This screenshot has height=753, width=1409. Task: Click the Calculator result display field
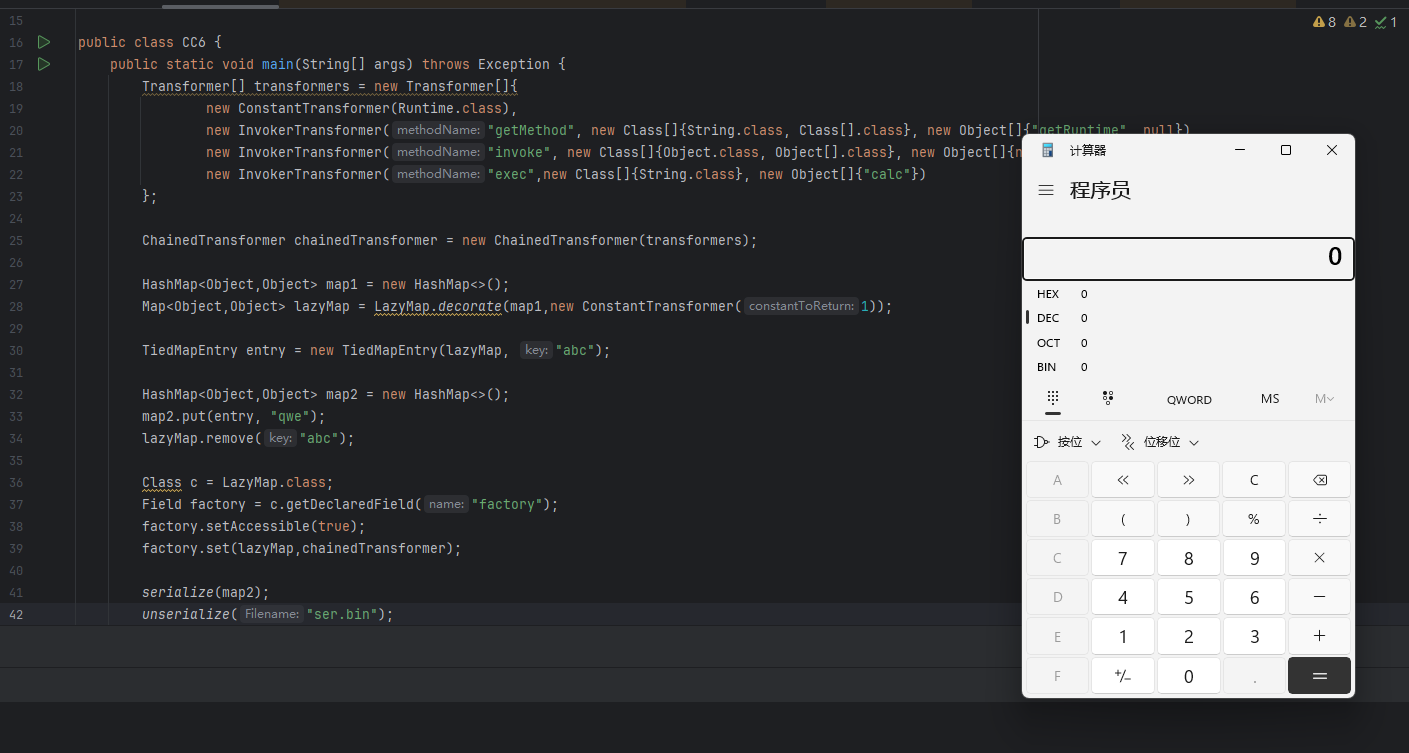[x=1188, y=258]
